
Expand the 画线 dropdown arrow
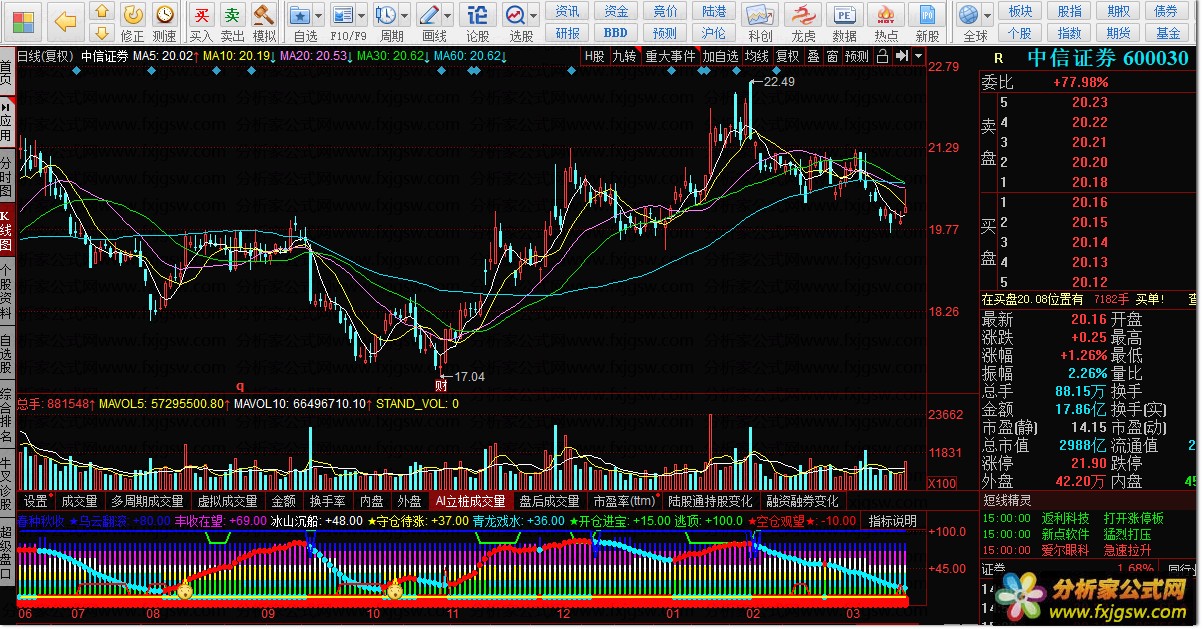[449, 16]
